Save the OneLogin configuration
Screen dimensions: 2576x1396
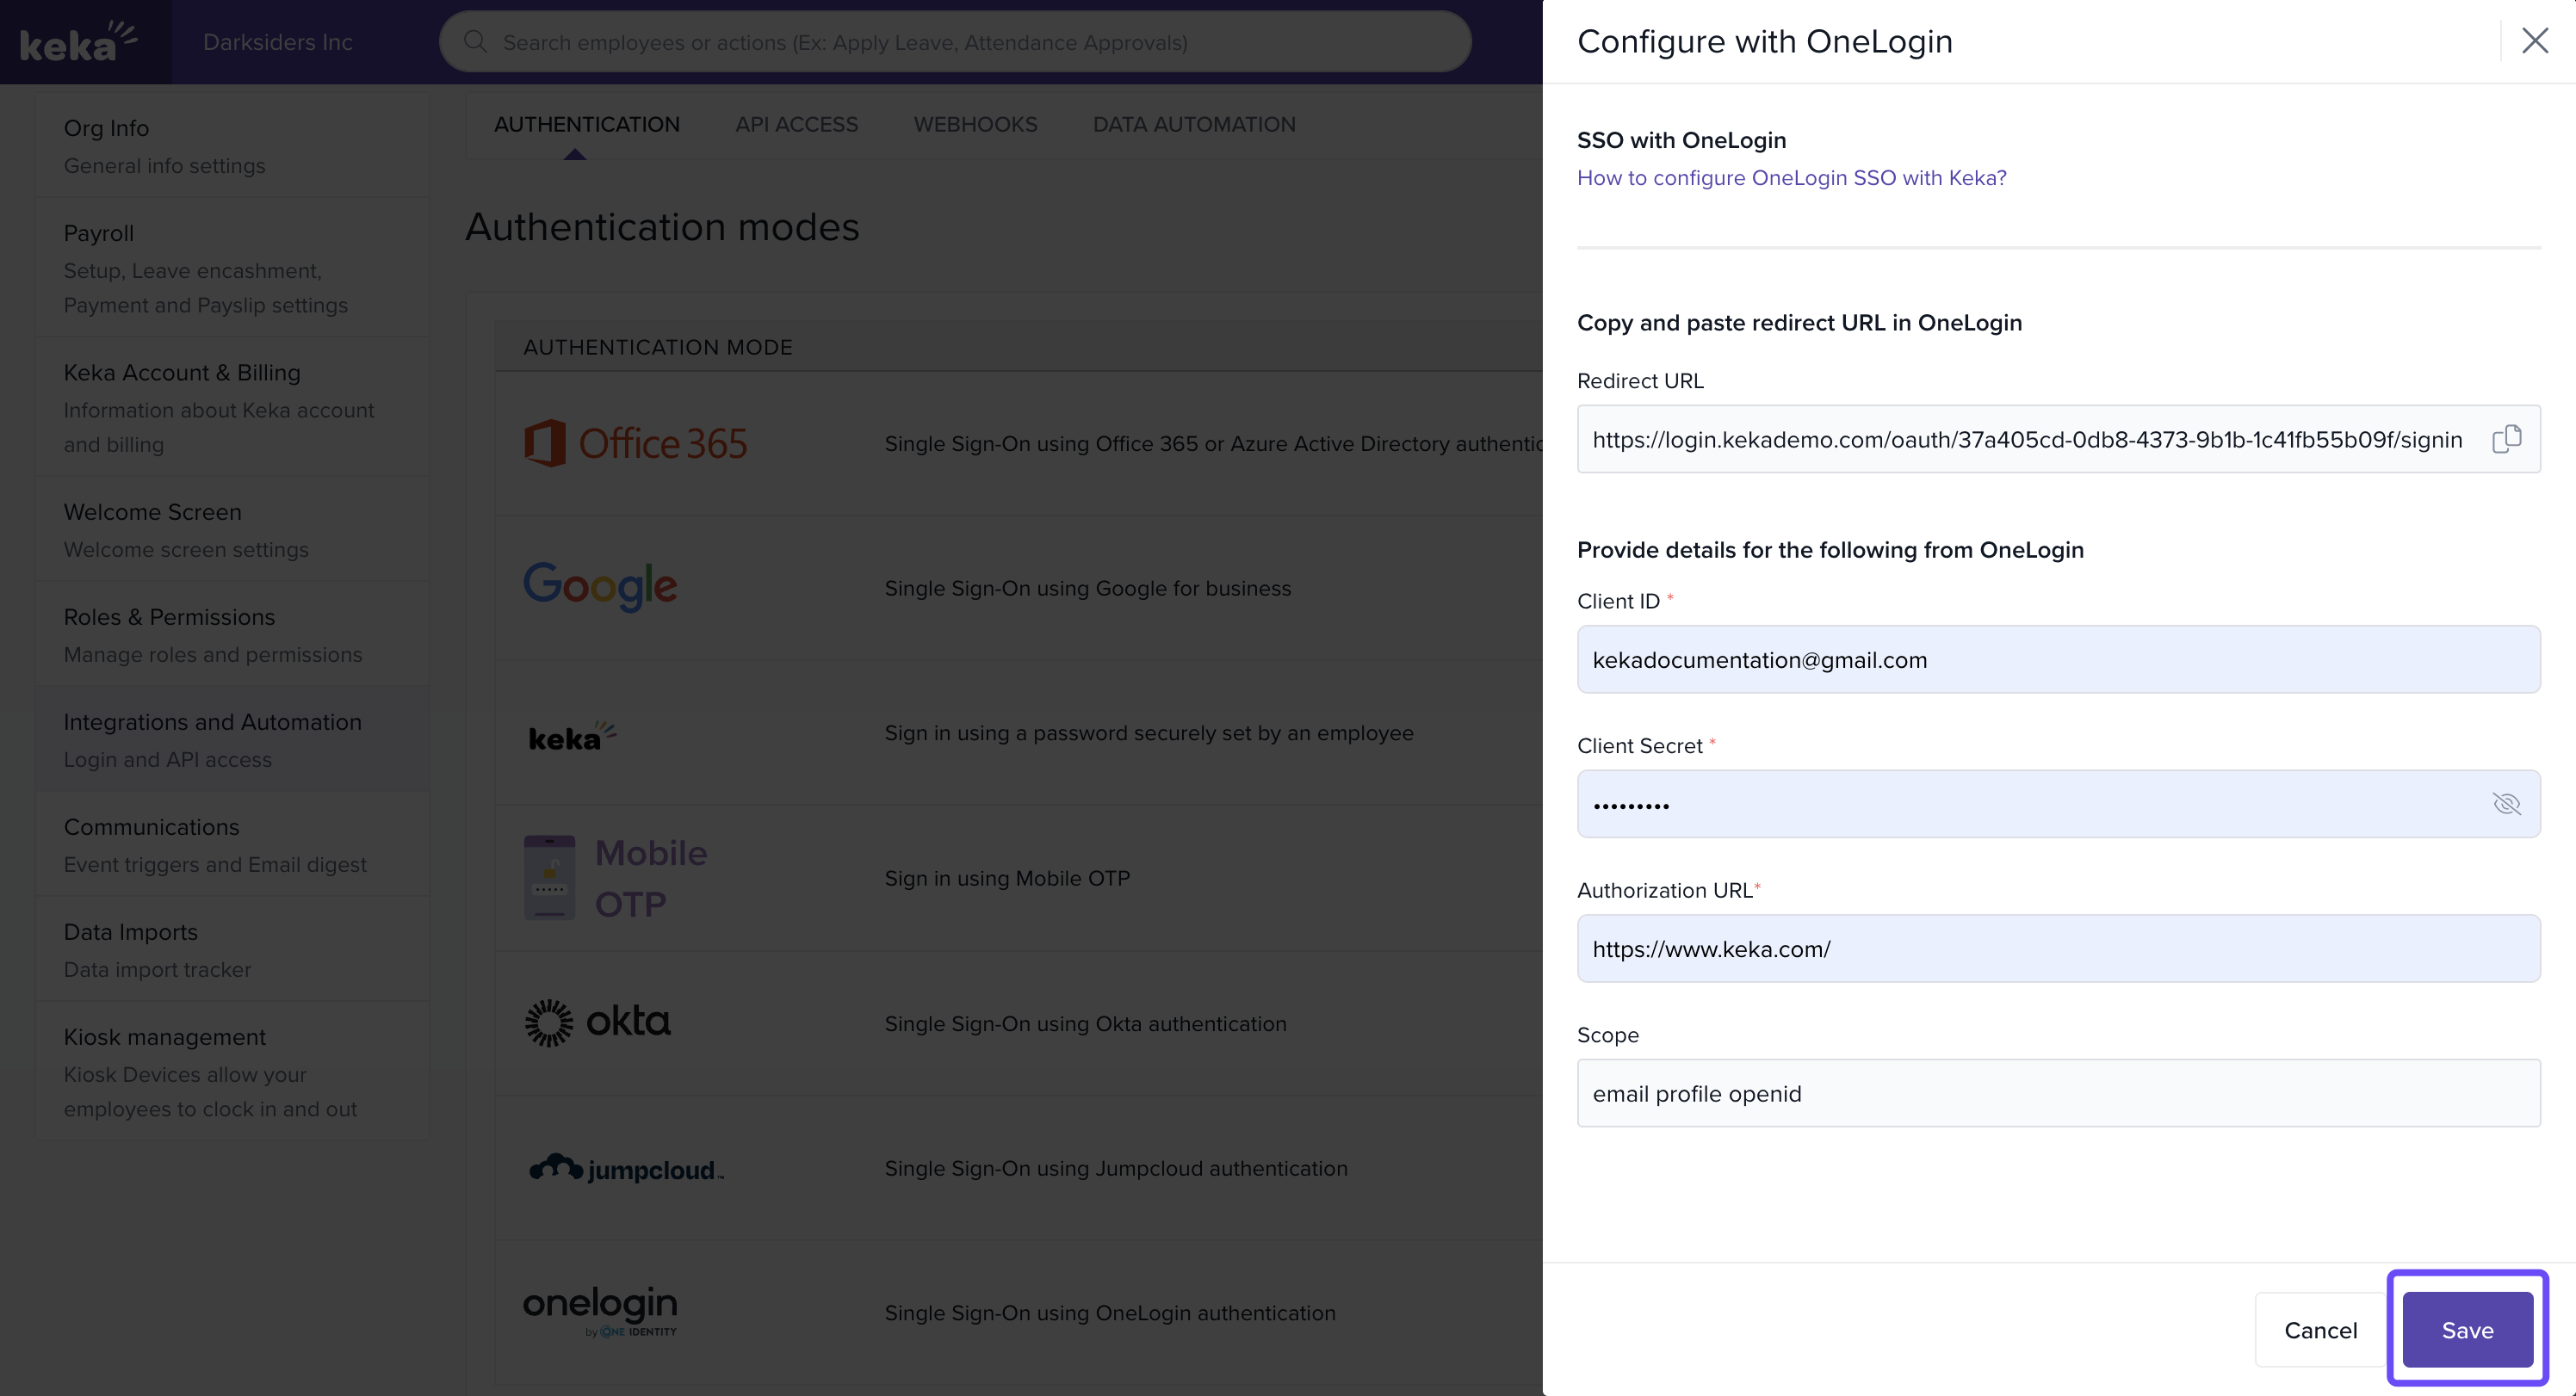click(x=2467, y=1329)
